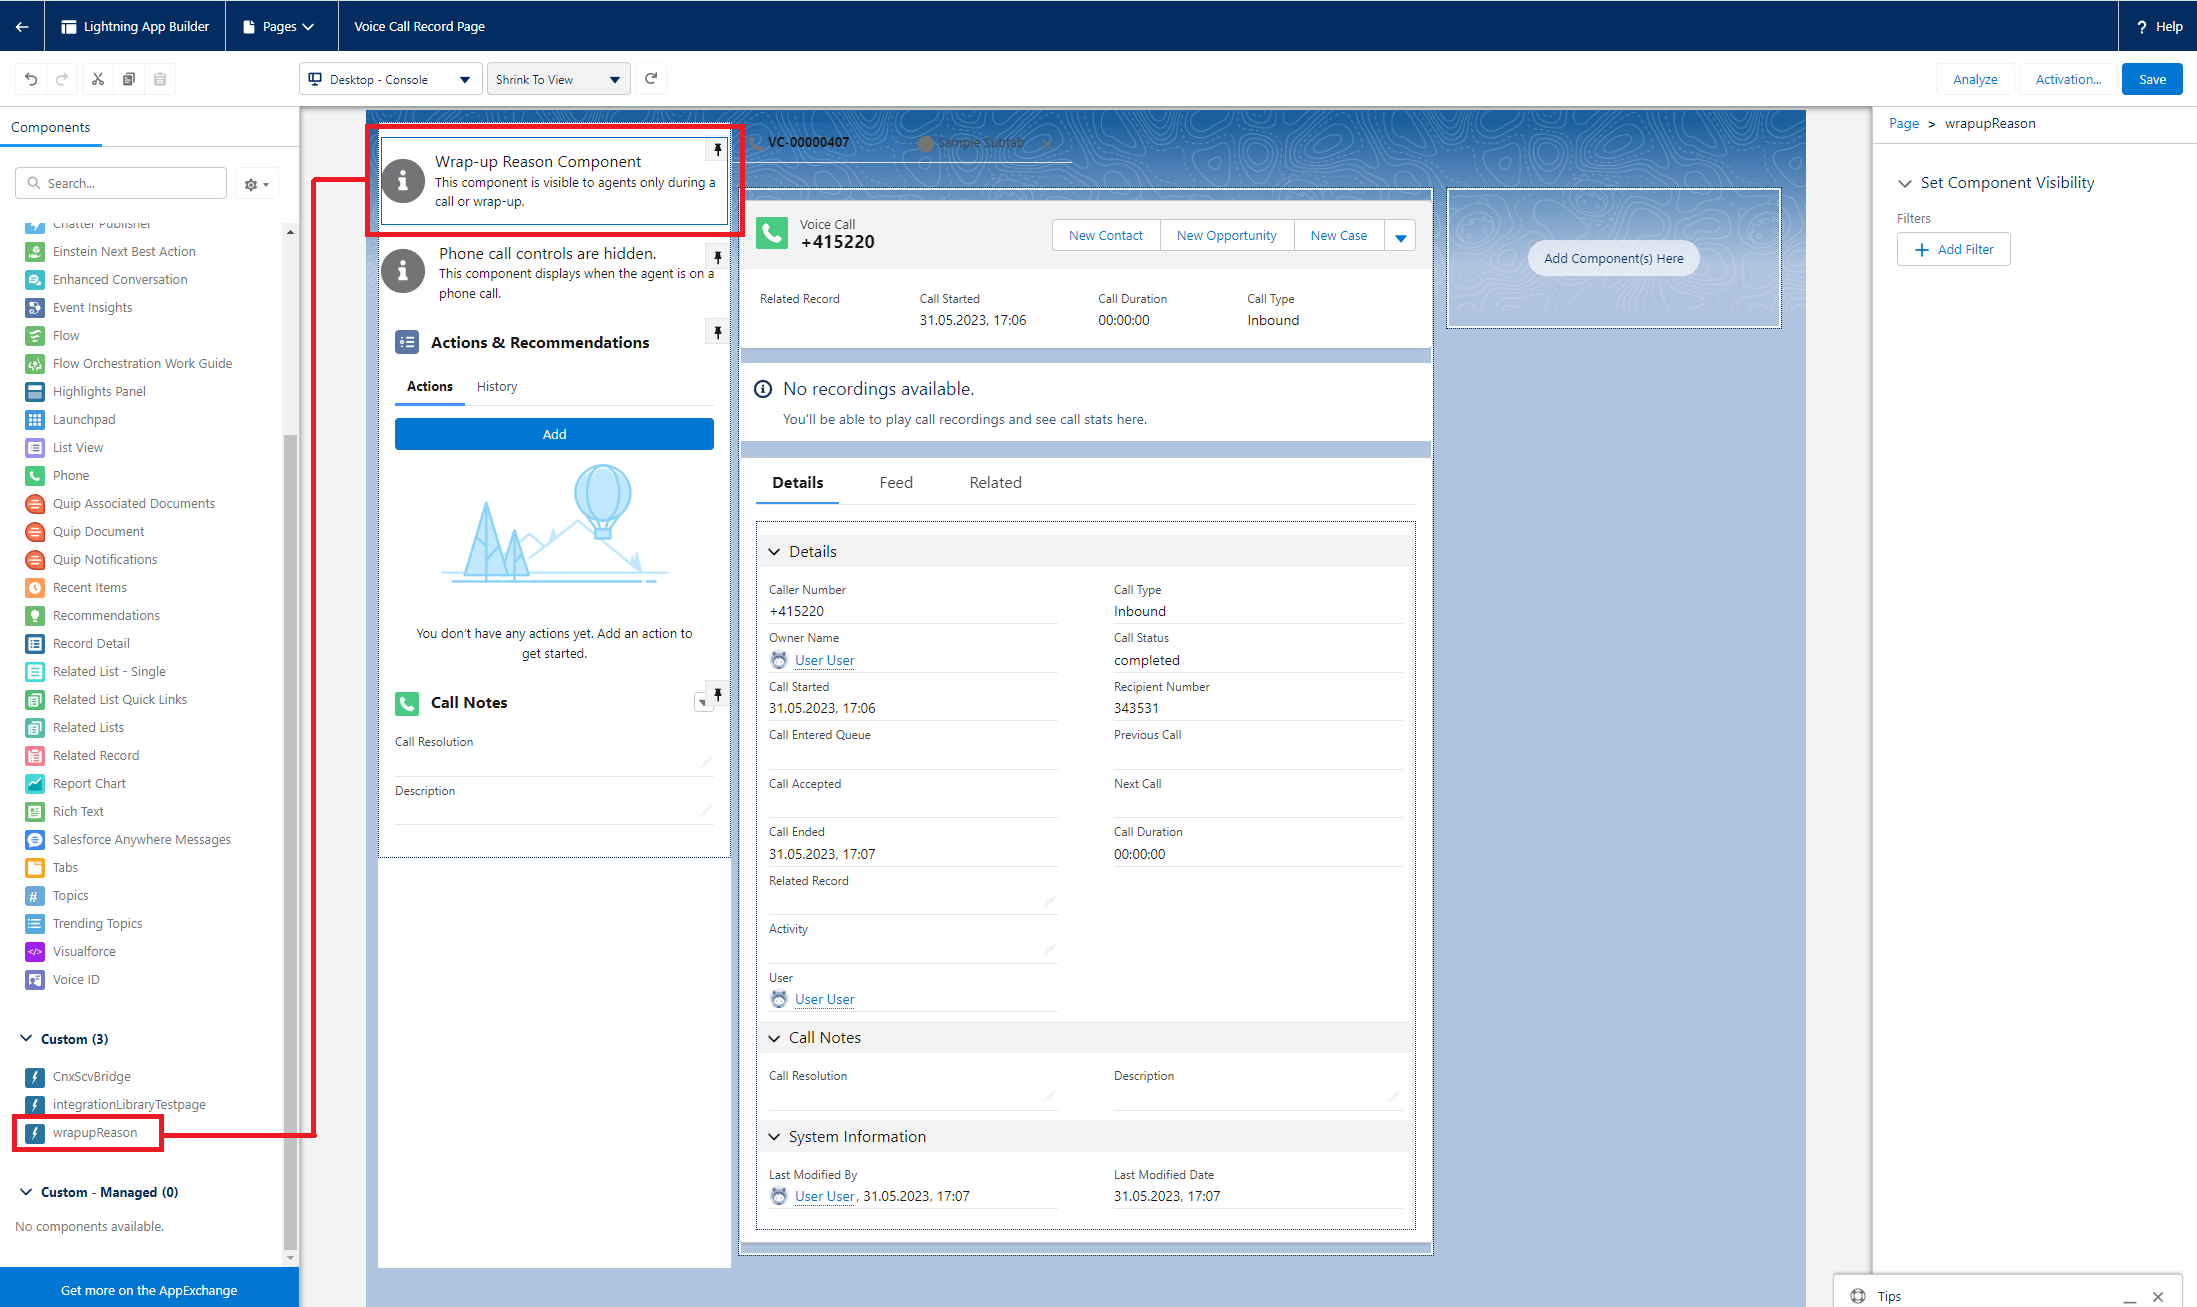The image size is (2197, 1307).
Task: Open the Call Notes component dropdown arrow
Action: (x=702, y=703)
